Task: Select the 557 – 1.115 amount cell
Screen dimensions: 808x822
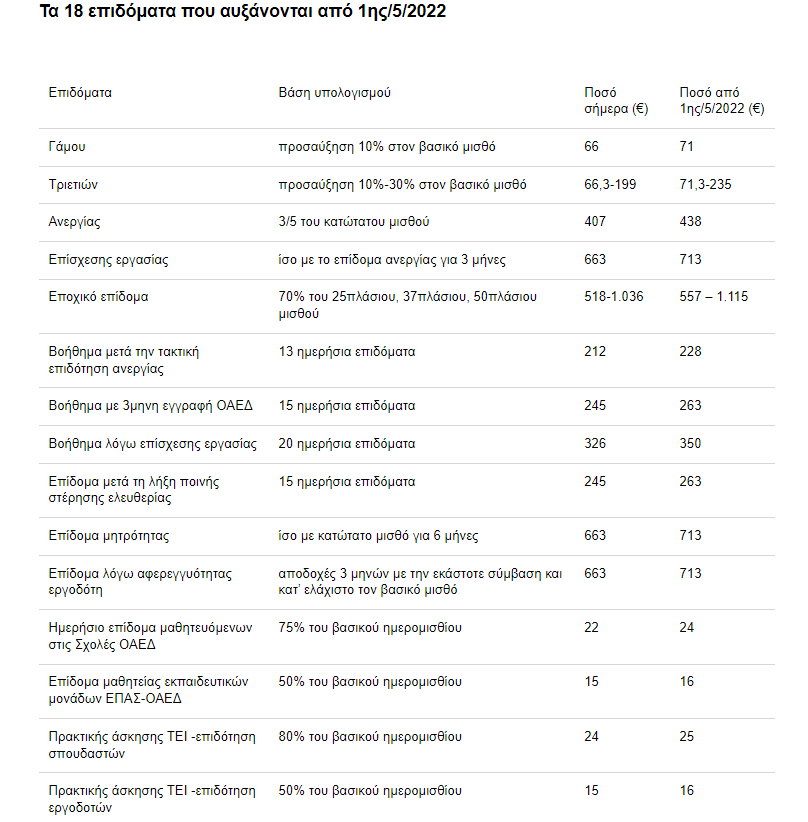Action: coord(714,297)
